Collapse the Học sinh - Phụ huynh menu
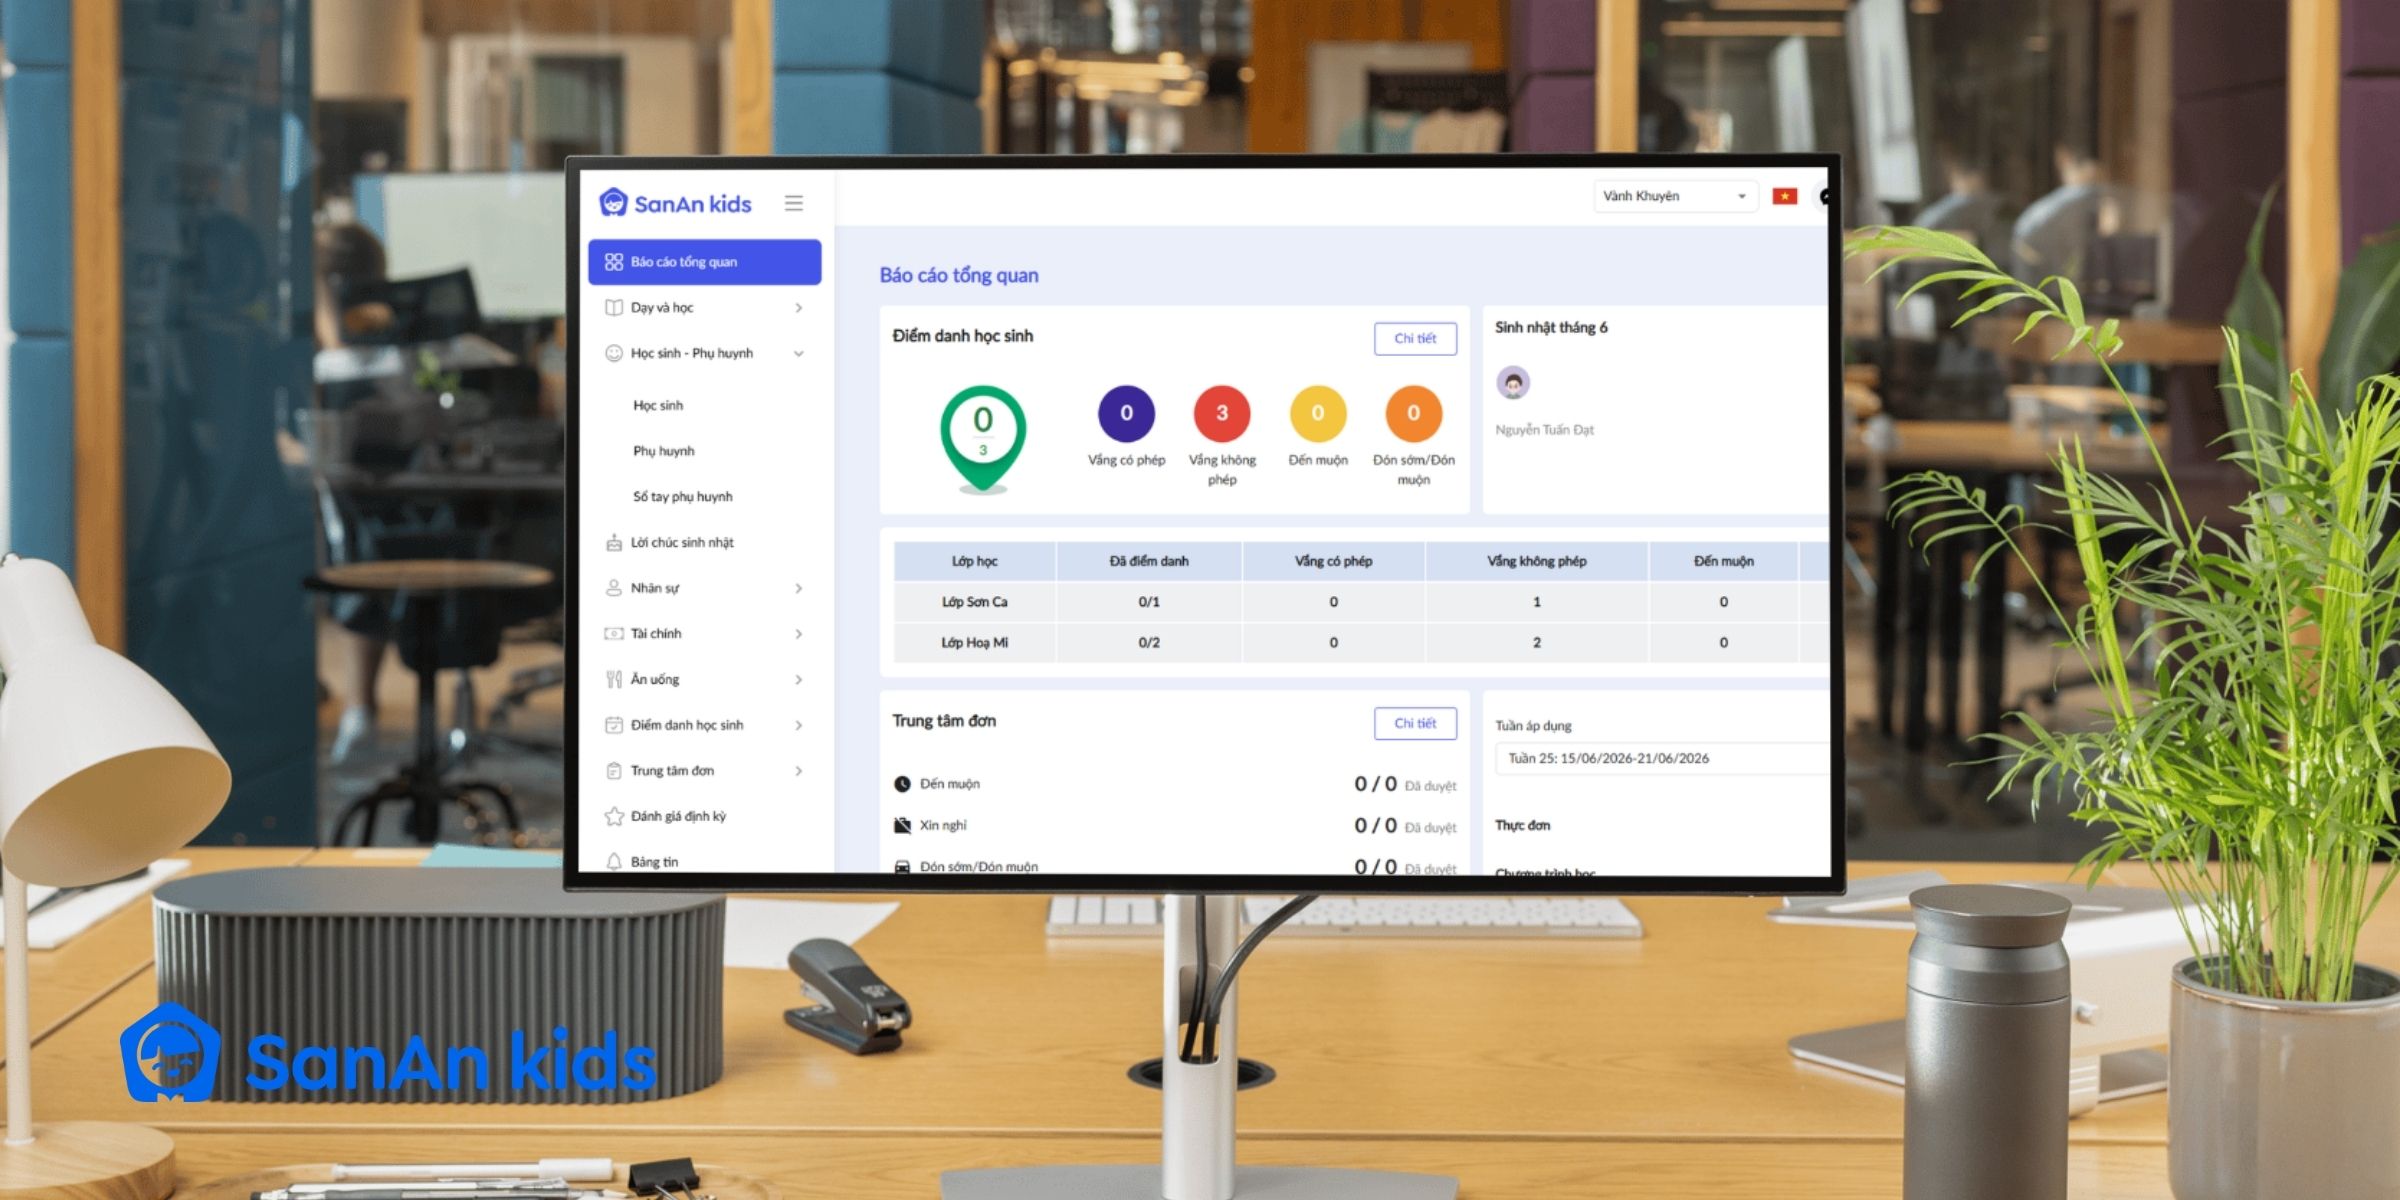2400x1200 pixels. (x=705, y=353)
